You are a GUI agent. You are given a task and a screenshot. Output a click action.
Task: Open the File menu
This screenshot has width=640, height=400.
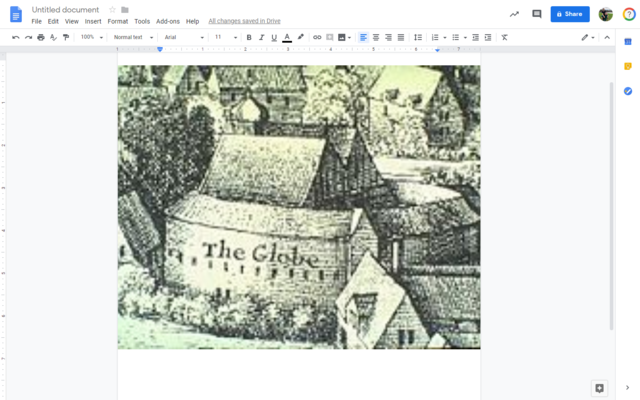point(36,21)
